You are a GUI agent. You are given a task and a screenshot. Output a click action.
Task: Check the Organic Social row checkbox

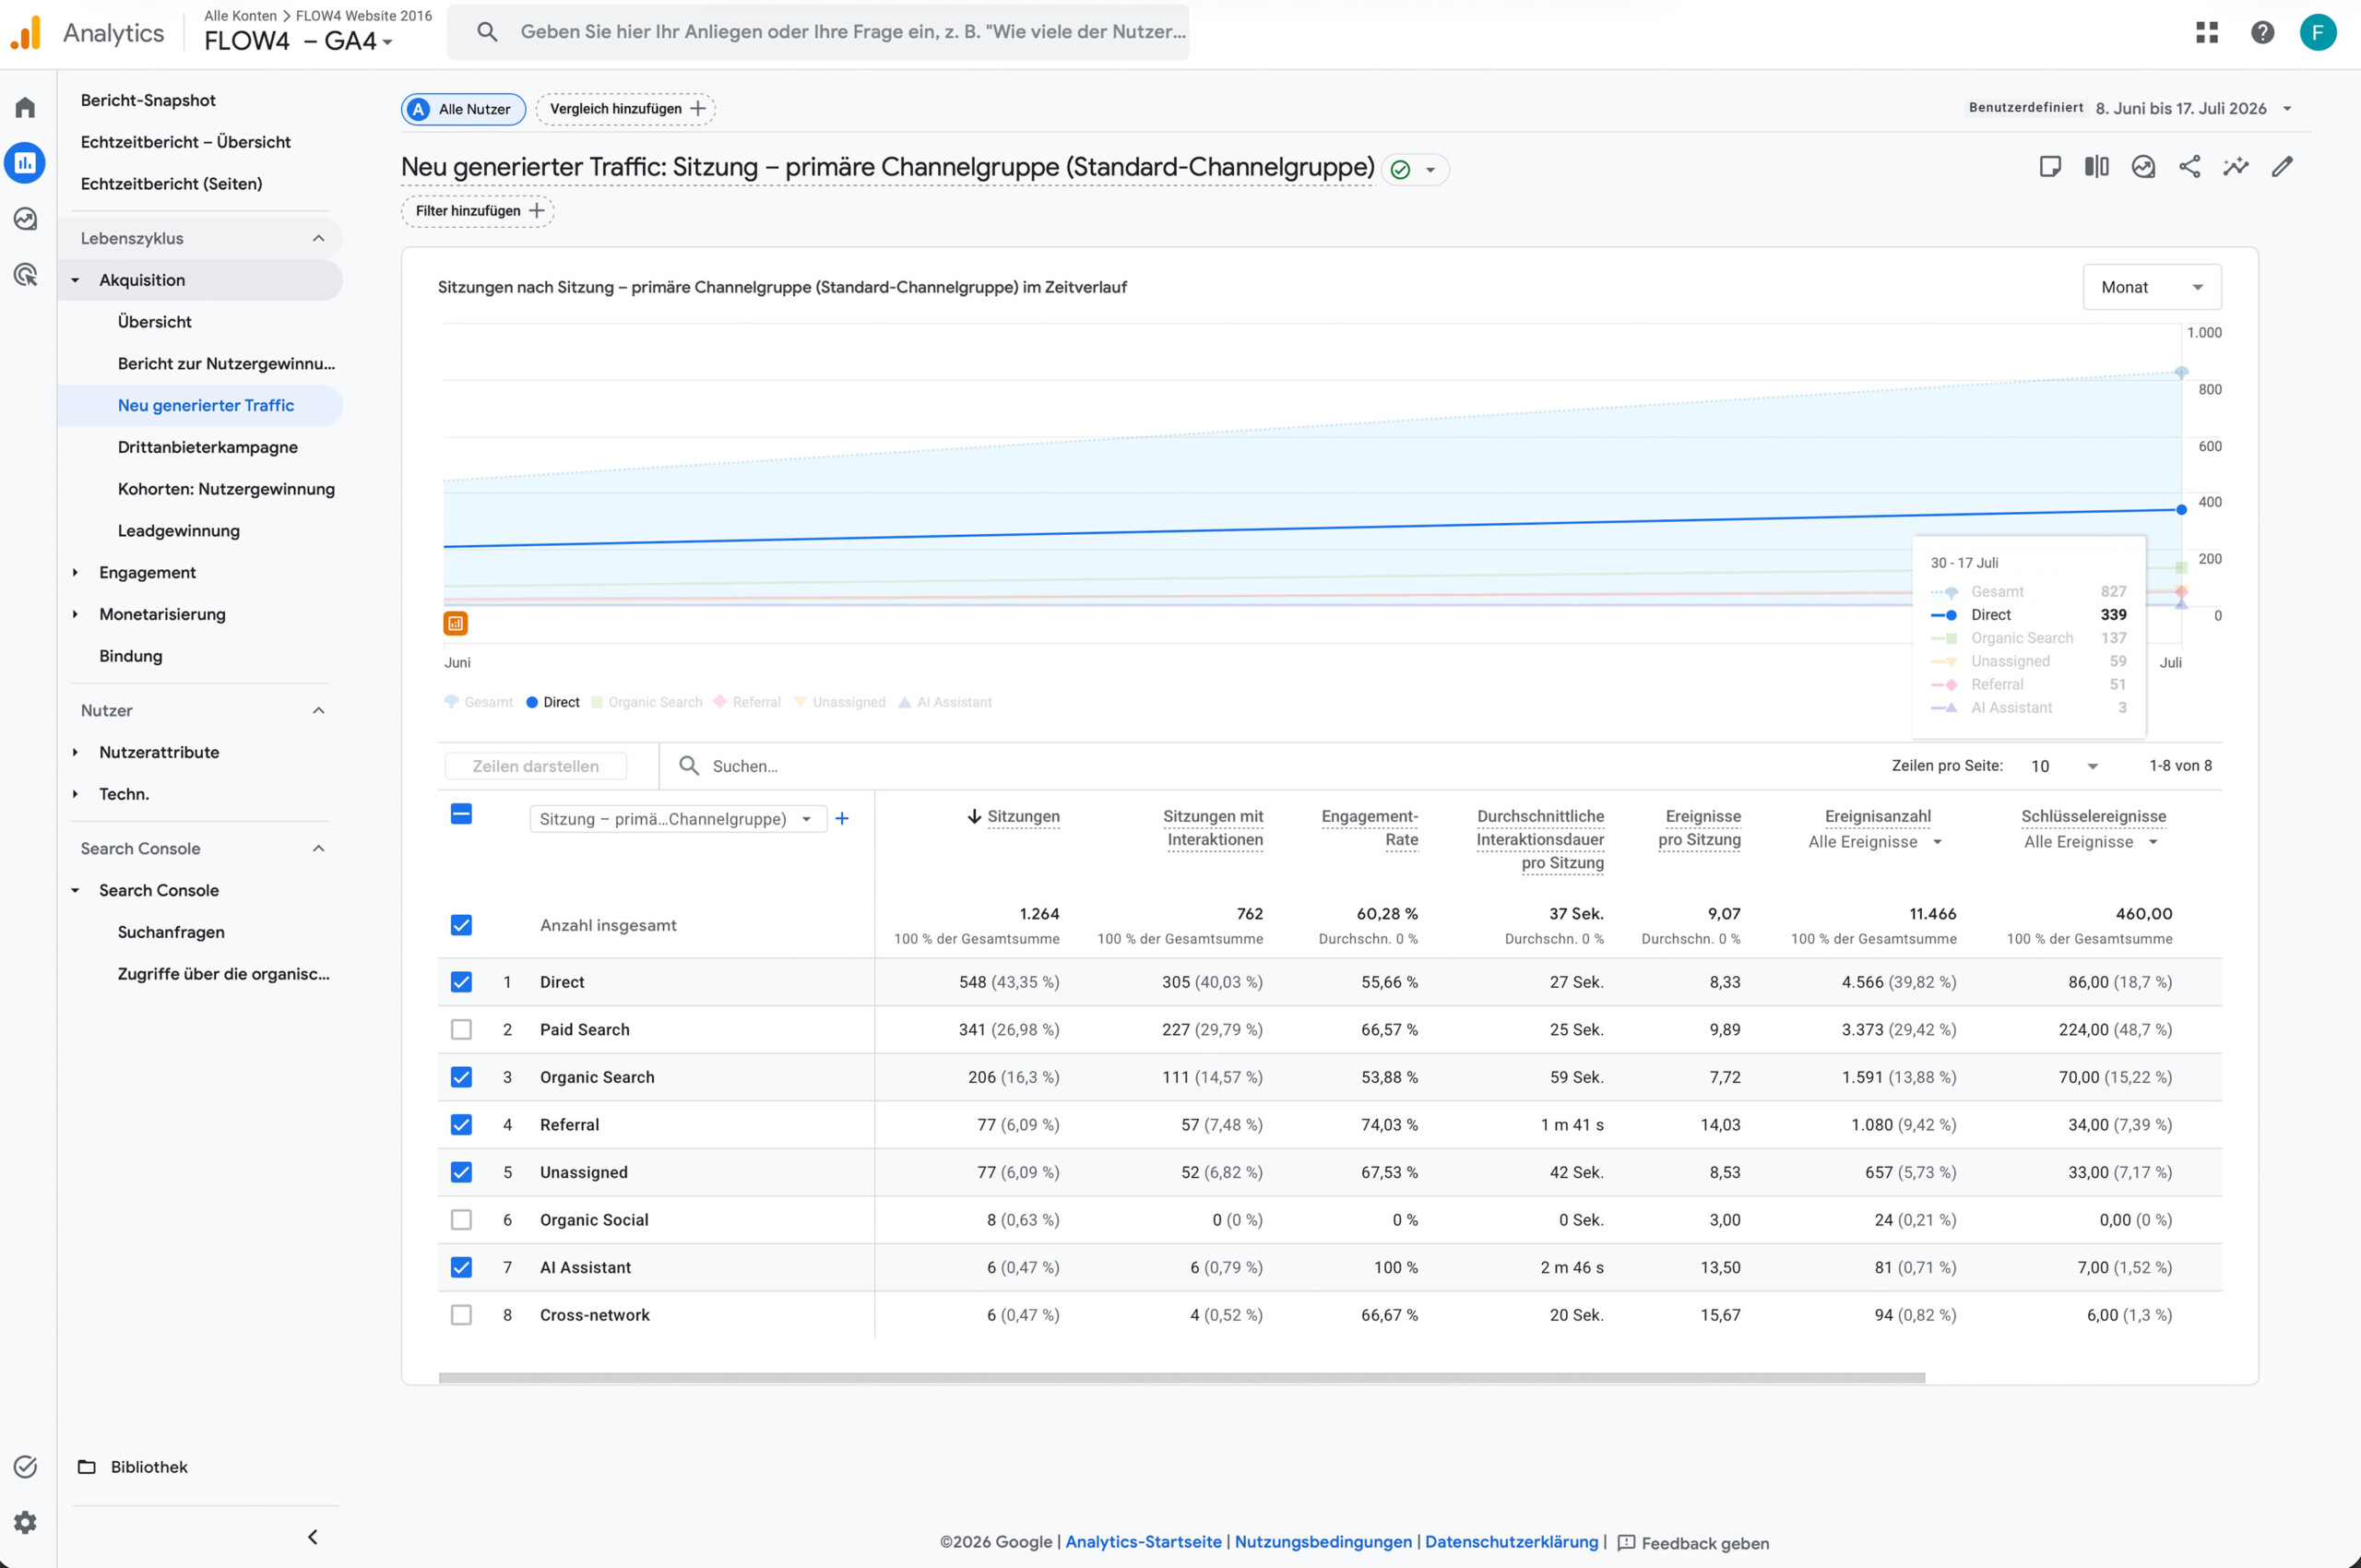click(x=461, y=1220)
